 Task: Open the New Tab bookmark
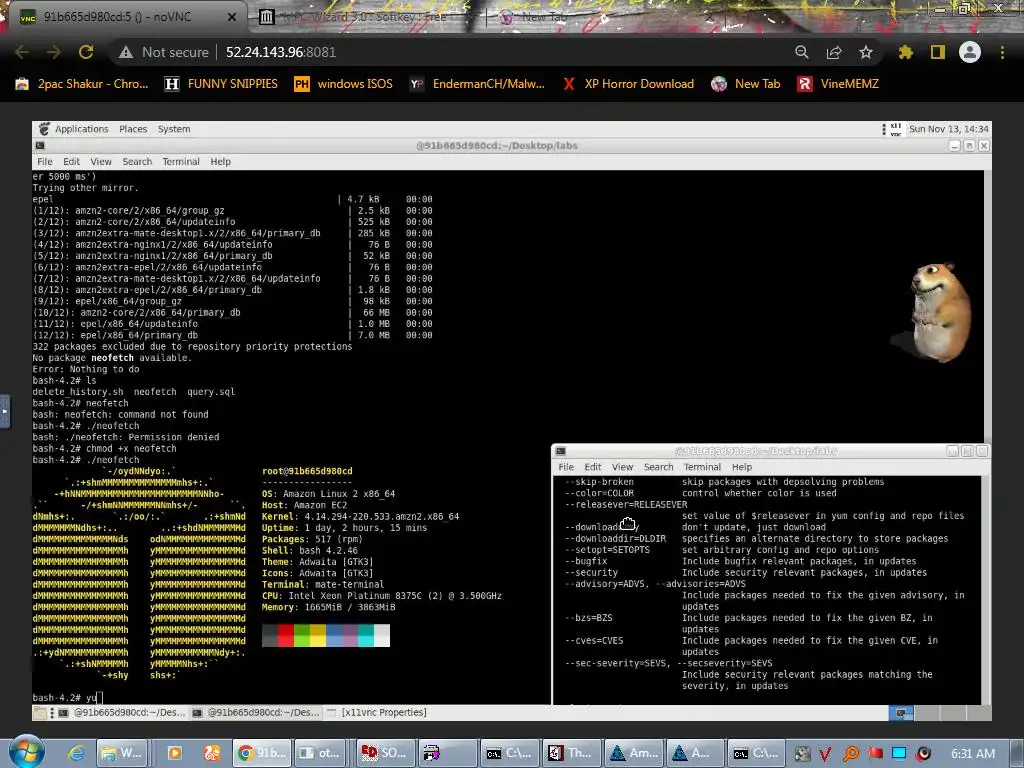(x=746, y=84)
